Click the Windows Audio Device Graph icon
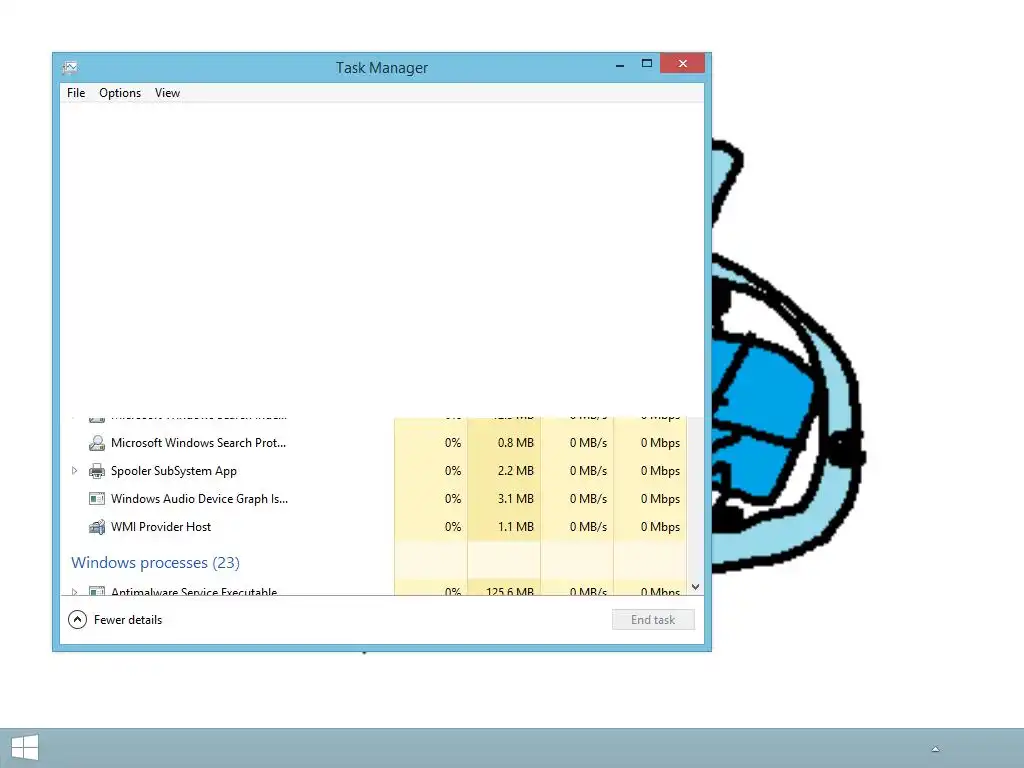Viewport: 1024px width, 768px height. tap(97, 499)
